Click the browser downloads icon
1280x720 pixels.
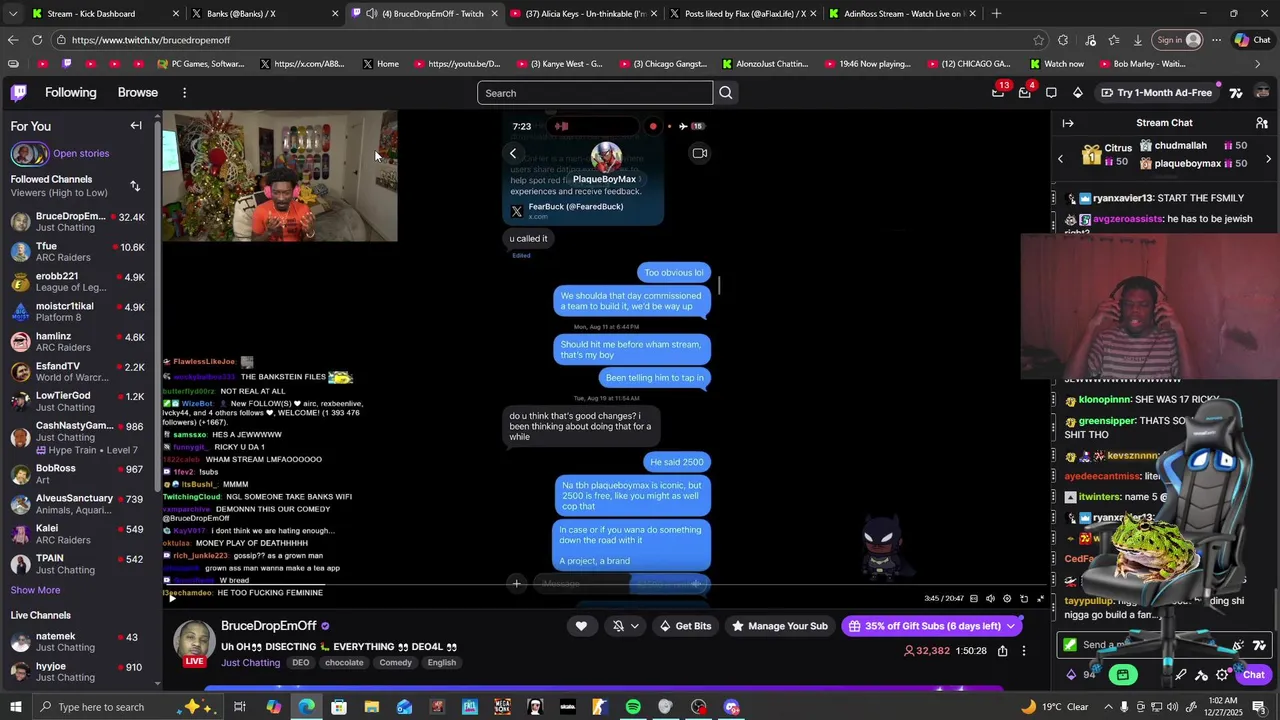tap(1138, 40)
